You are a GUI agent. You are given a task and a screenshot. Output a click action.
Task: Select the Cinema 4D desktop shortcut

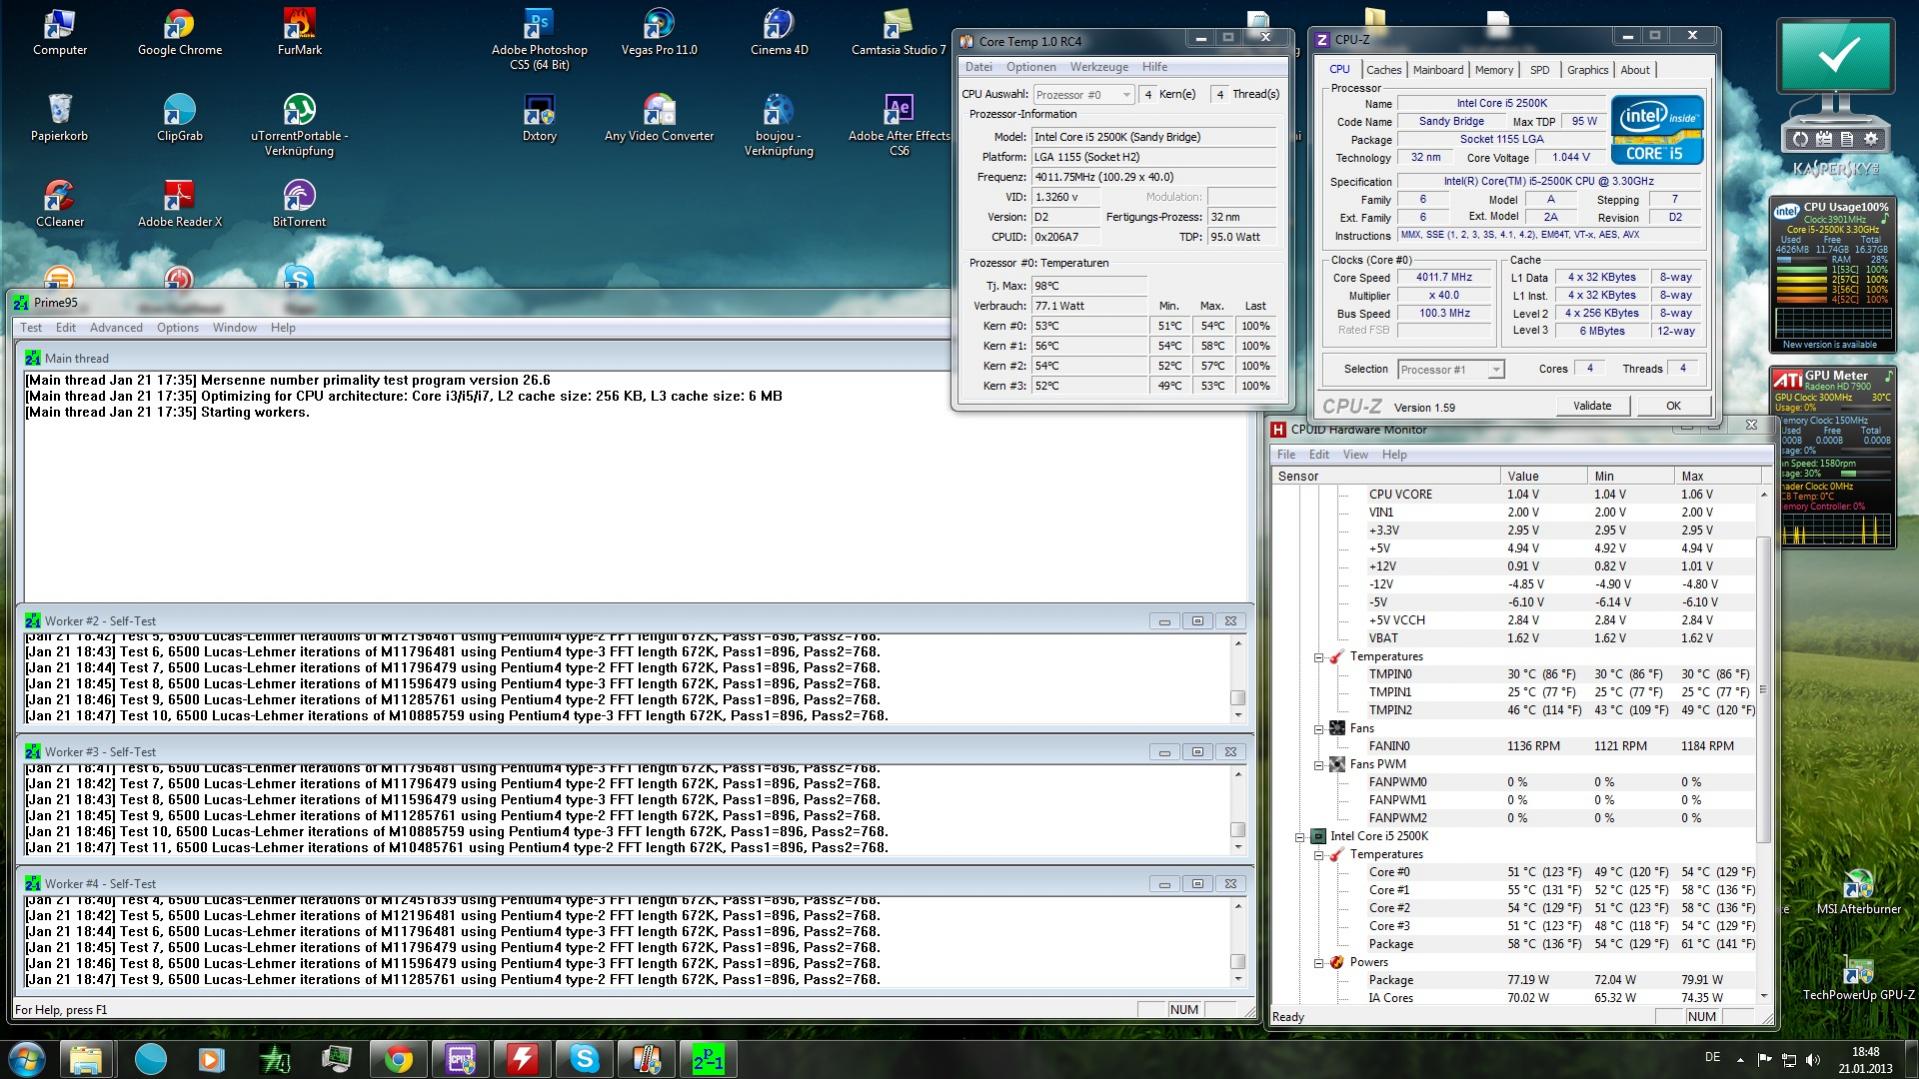click(x=779, y=32)
